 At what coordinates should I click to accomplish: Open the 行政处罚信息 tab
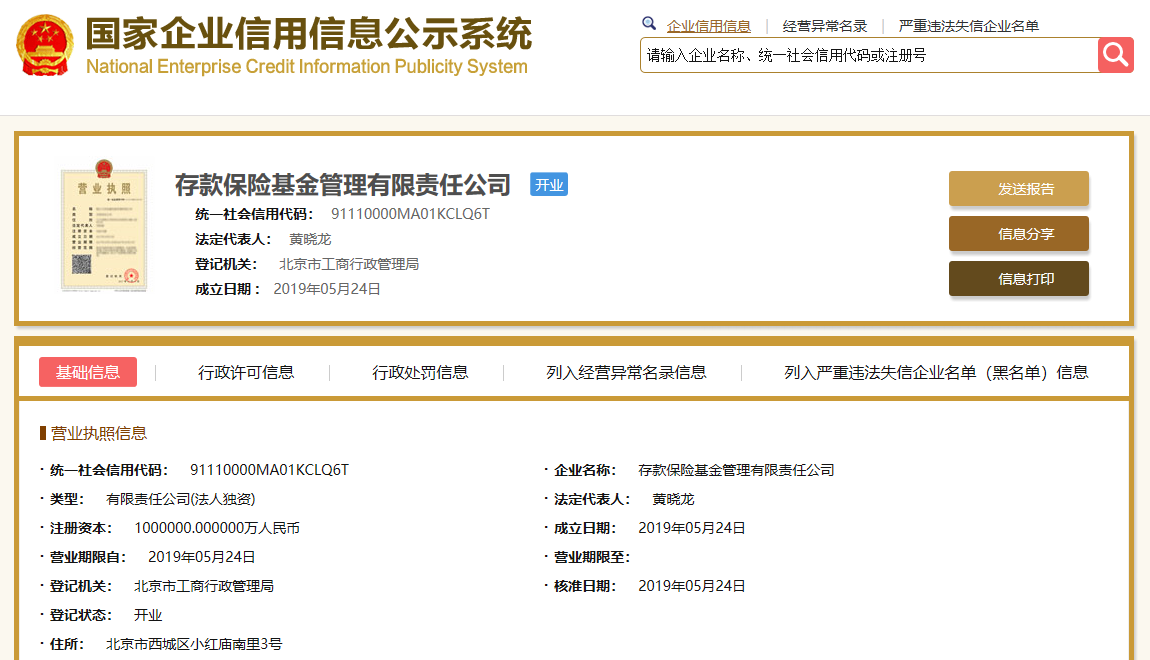point(420,373)
